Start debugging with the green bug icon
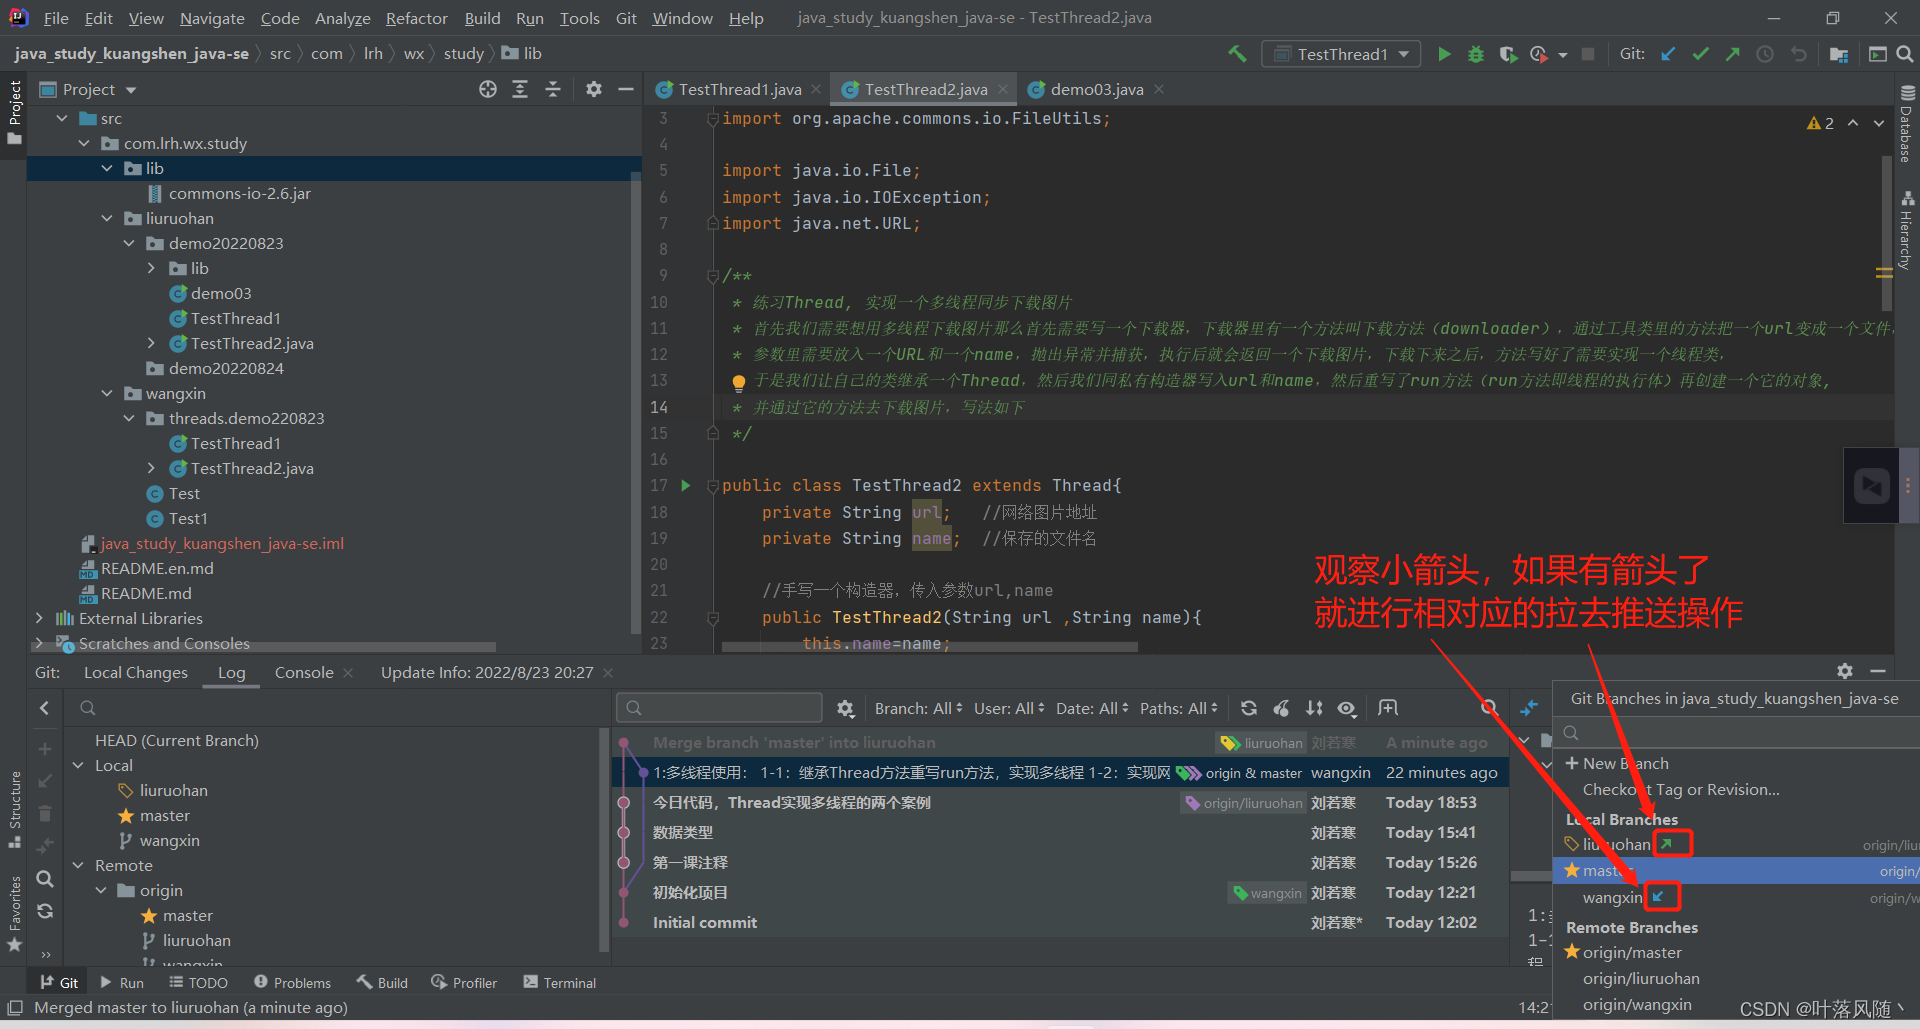This screenshot has width=1920, height=1029. pos(1476,54)
